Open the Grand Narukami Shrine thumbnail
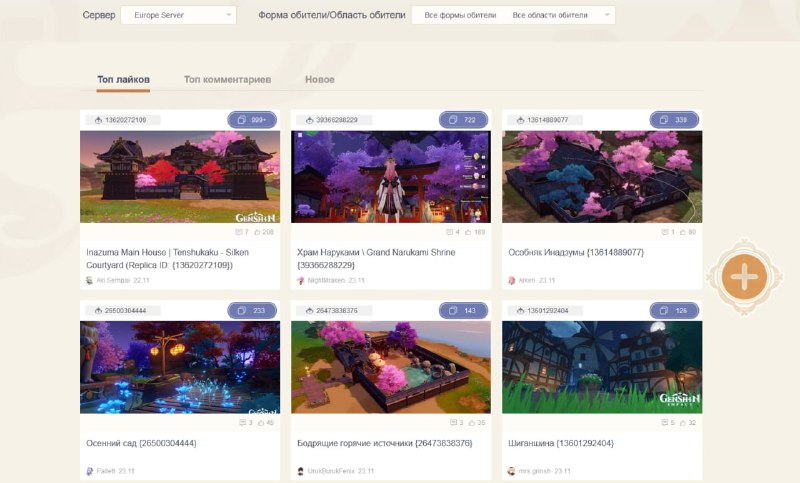 point(391,177)
